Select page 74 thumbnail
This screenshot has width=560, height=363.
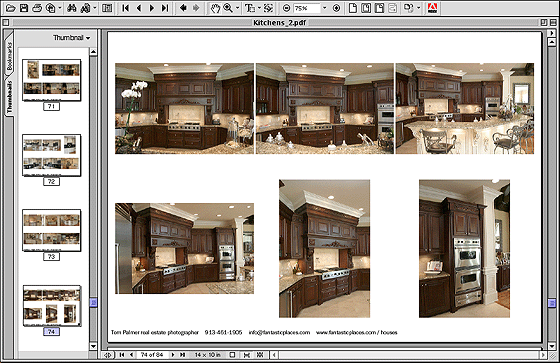coord(52,306)
